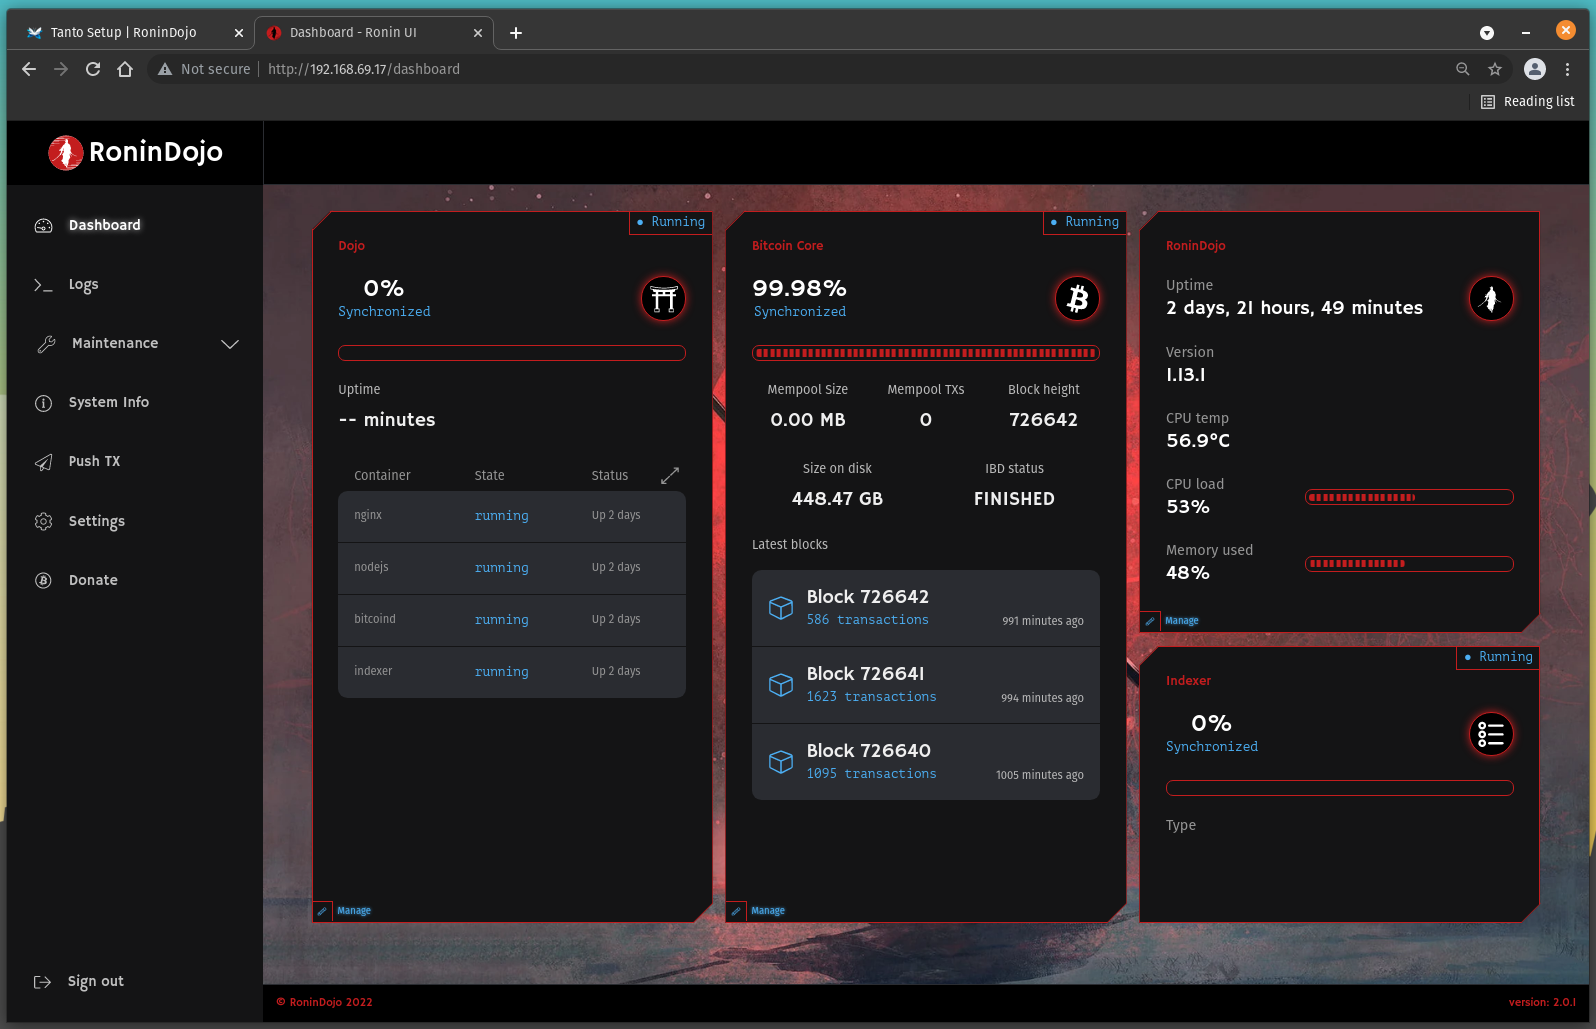Screen dimensions: 1596x1029
Task: Click Manage link on Bitcoin Core card
Action: click(x=768, y=911)
